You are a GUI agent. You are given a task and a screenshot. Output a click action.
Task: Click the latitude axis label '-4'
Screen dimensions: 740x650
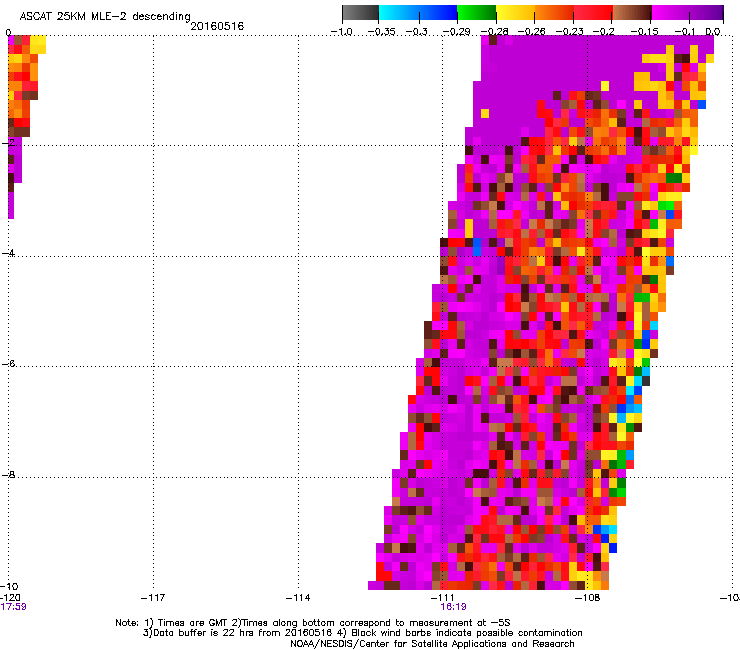(8, 253)
